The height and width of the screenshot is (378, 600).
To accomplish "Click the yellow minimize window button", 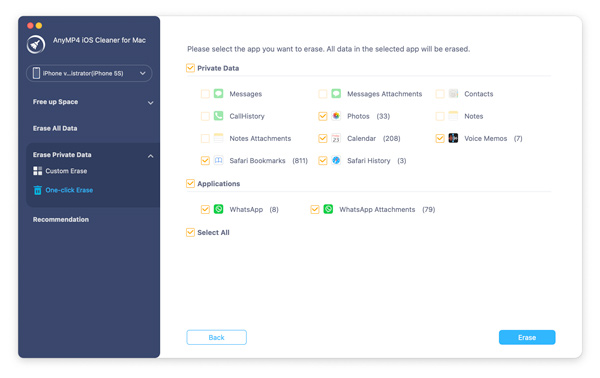I will coord(39,26).
